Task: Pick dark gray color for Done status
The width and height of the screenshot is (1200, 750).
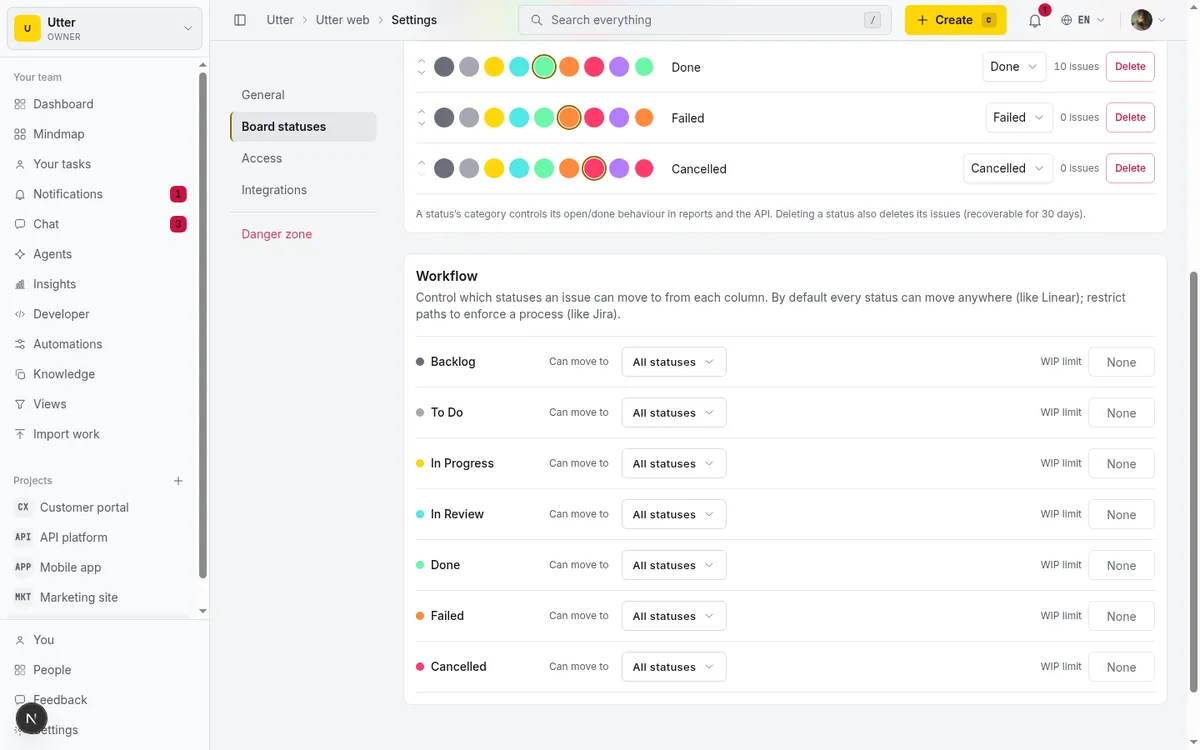Action: 444,67
